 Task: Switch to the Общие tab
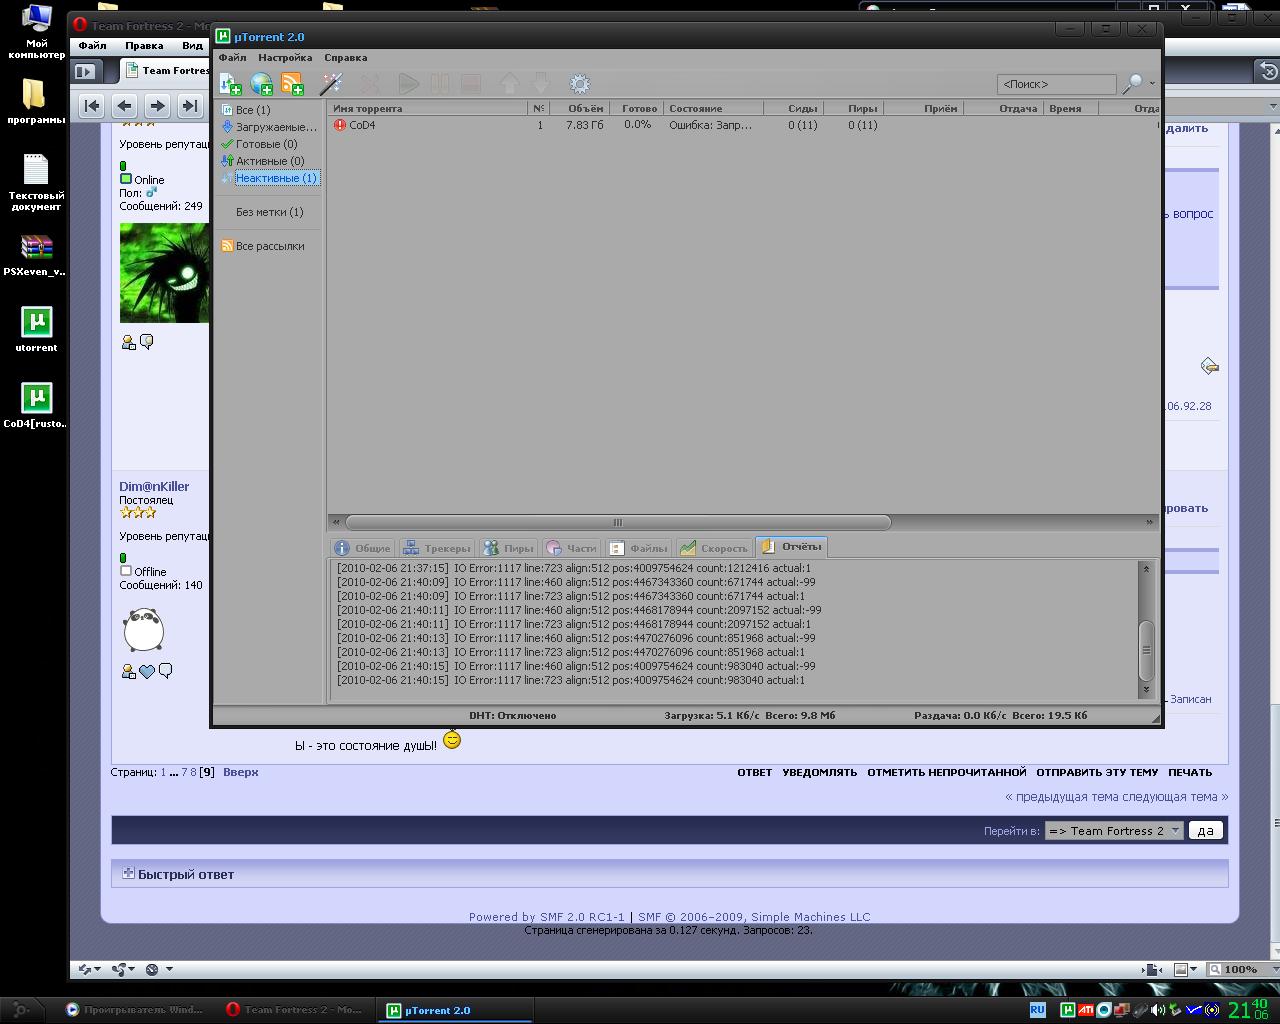tap(363, 548)
